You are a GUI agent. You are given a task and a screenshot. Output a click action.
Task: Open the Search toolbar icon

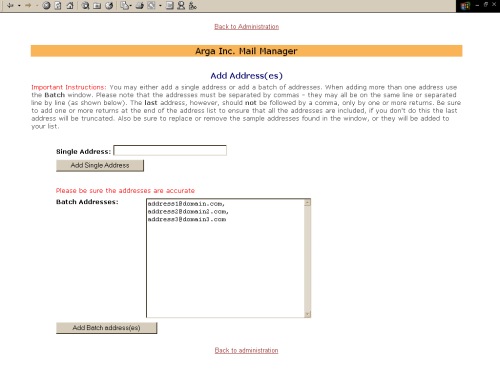(85, 5)
